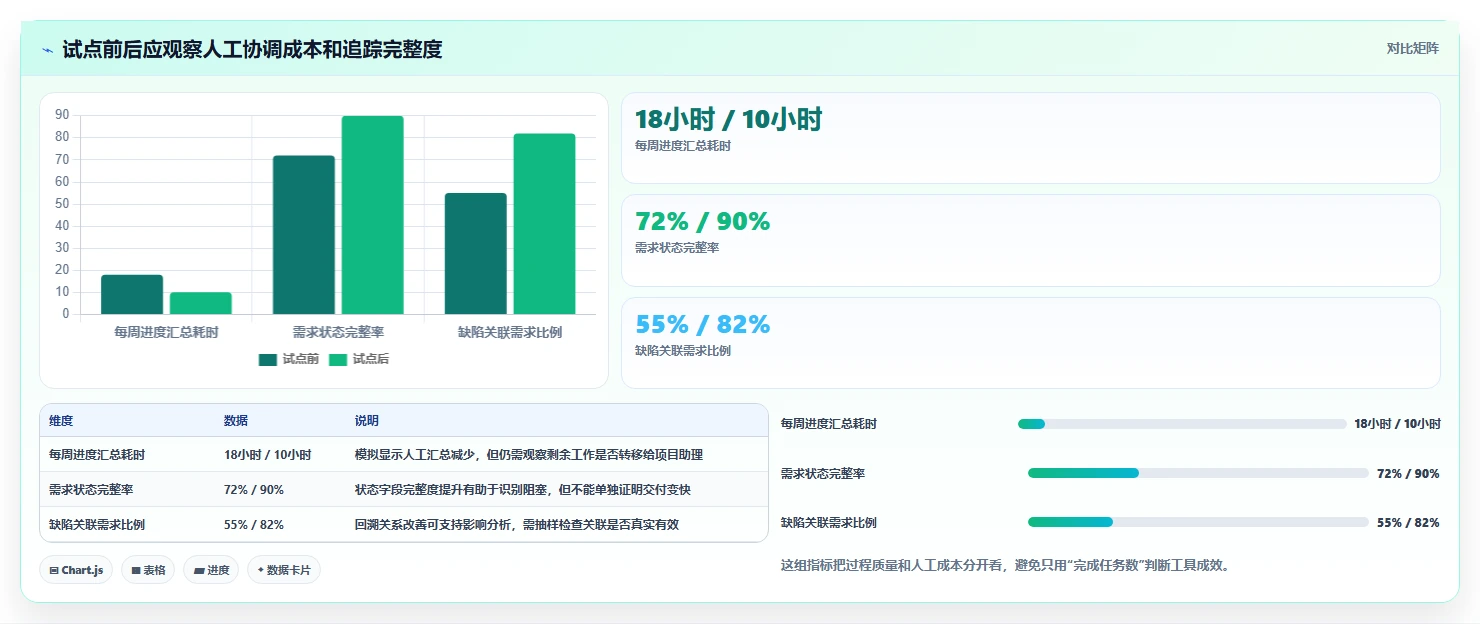
Task: Click the 55% / 82% value beside progress bar
Action: pos(1408,523)
